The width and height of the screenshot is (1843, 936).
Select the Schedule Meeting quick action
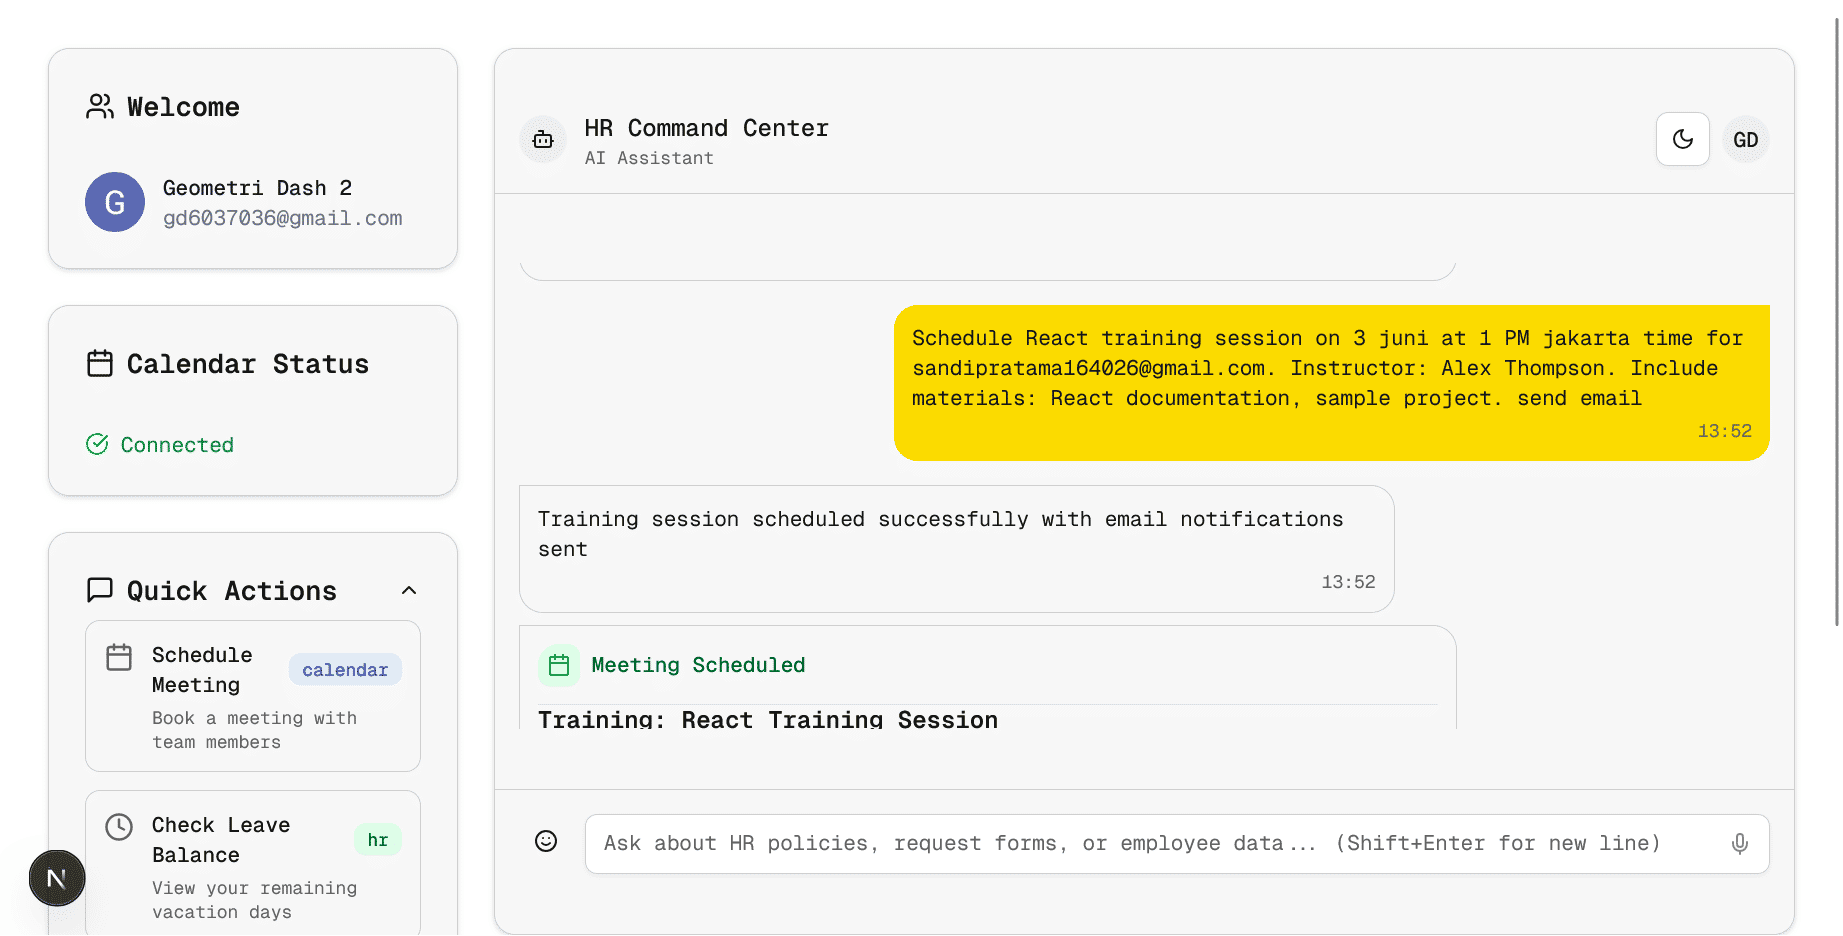[x=252, y=696]
